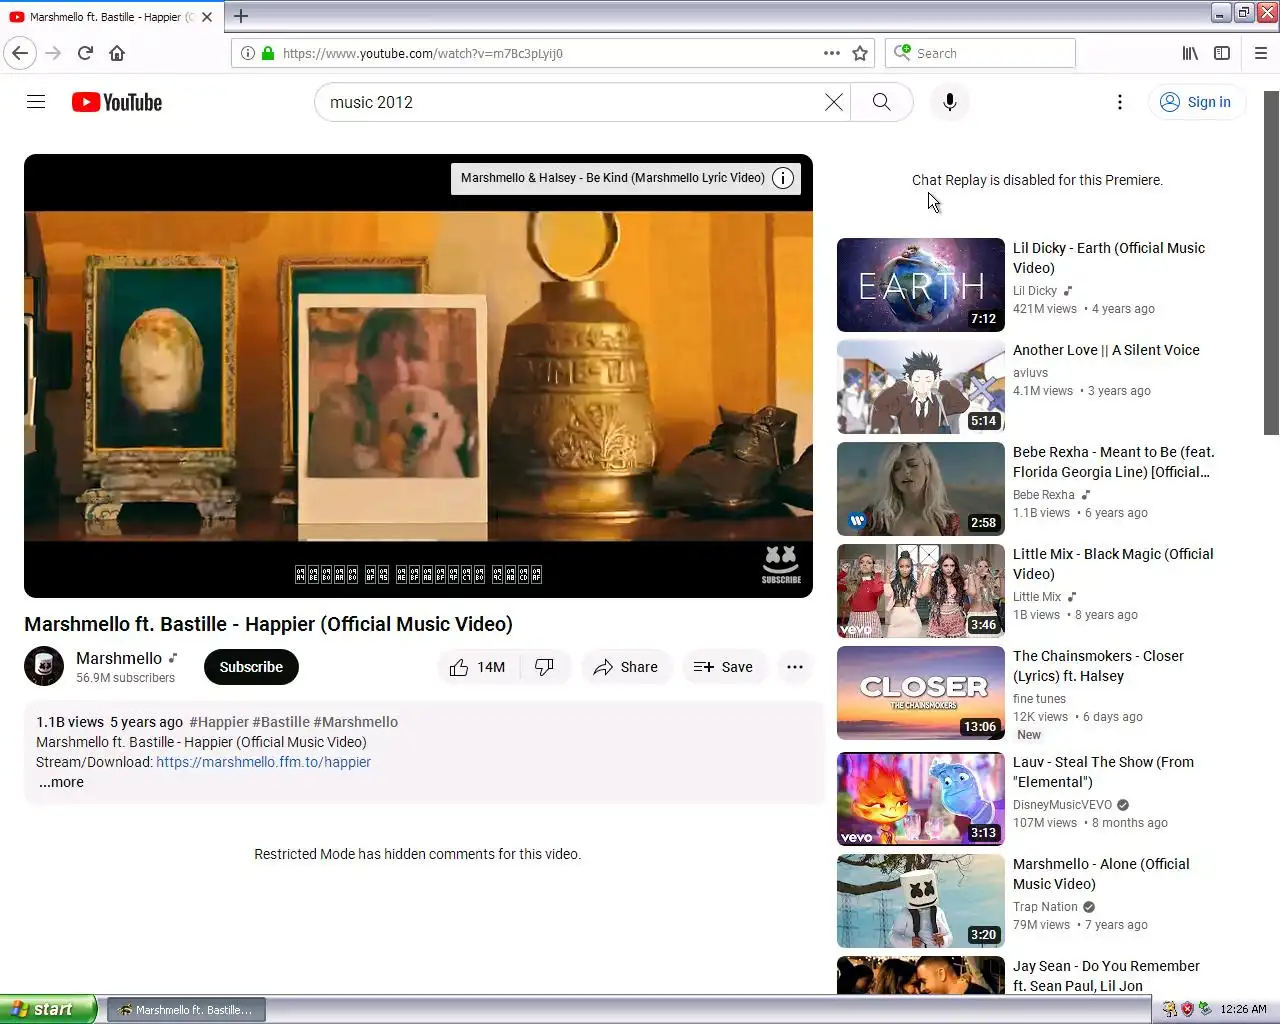Start voice search with microphone
The height and width of the screenshot is (1024, 1280).
pos(950,102)
